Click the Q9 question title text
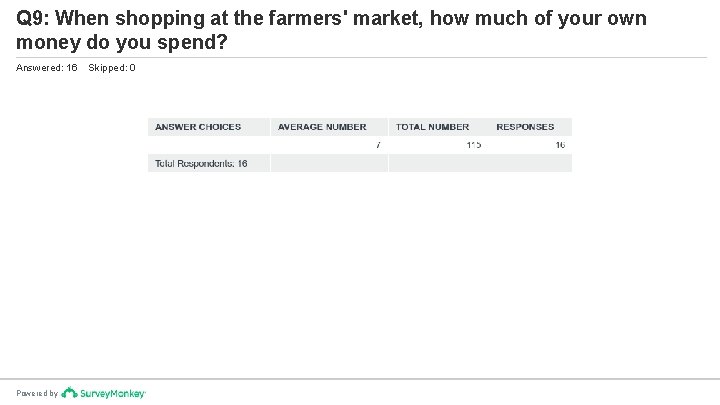Viewport: 720px width, 405px height. pos(330,19)
